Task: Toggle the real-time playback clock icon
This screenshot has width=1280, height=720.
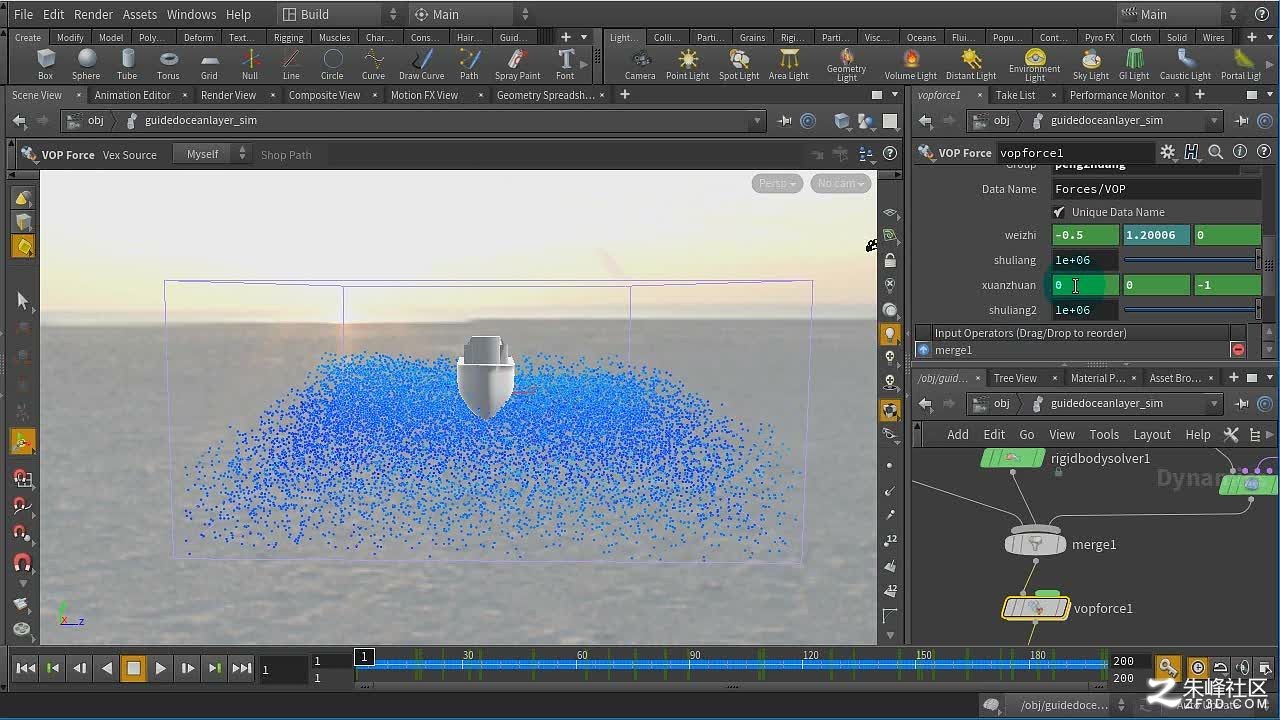Action: click(1197, 668)
